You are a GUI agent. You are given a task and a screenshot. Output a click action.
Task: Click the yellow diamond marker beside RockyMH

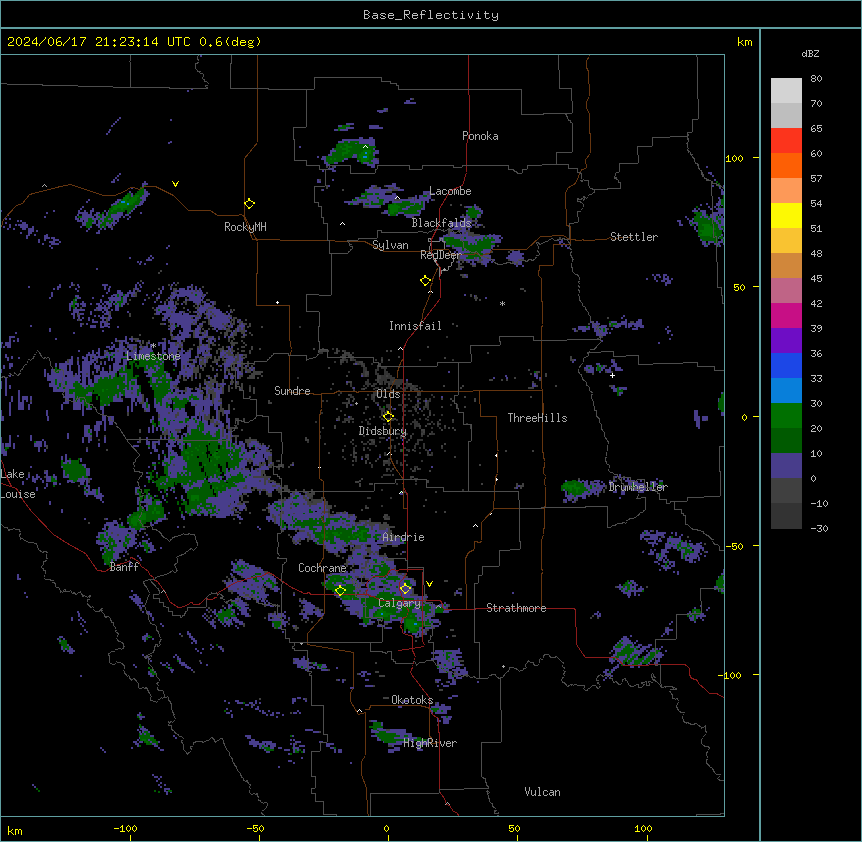pyautogui.click(x=250, y=204)
